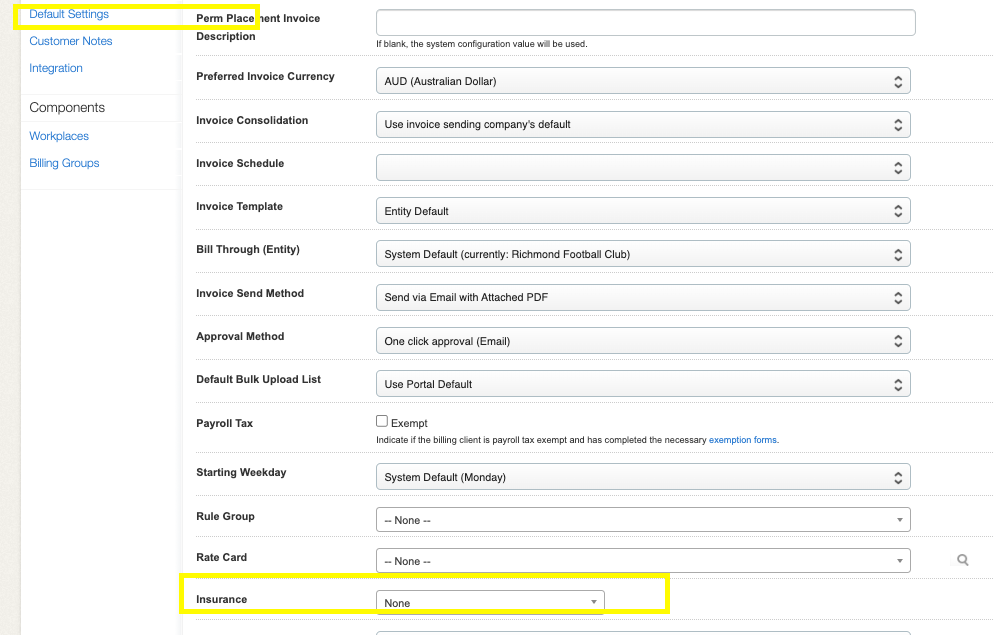Open the Preferred Invoice Currency dropdown
This screenshot has height=635, width=993.
pyautogui.click(x=643, y=81)
